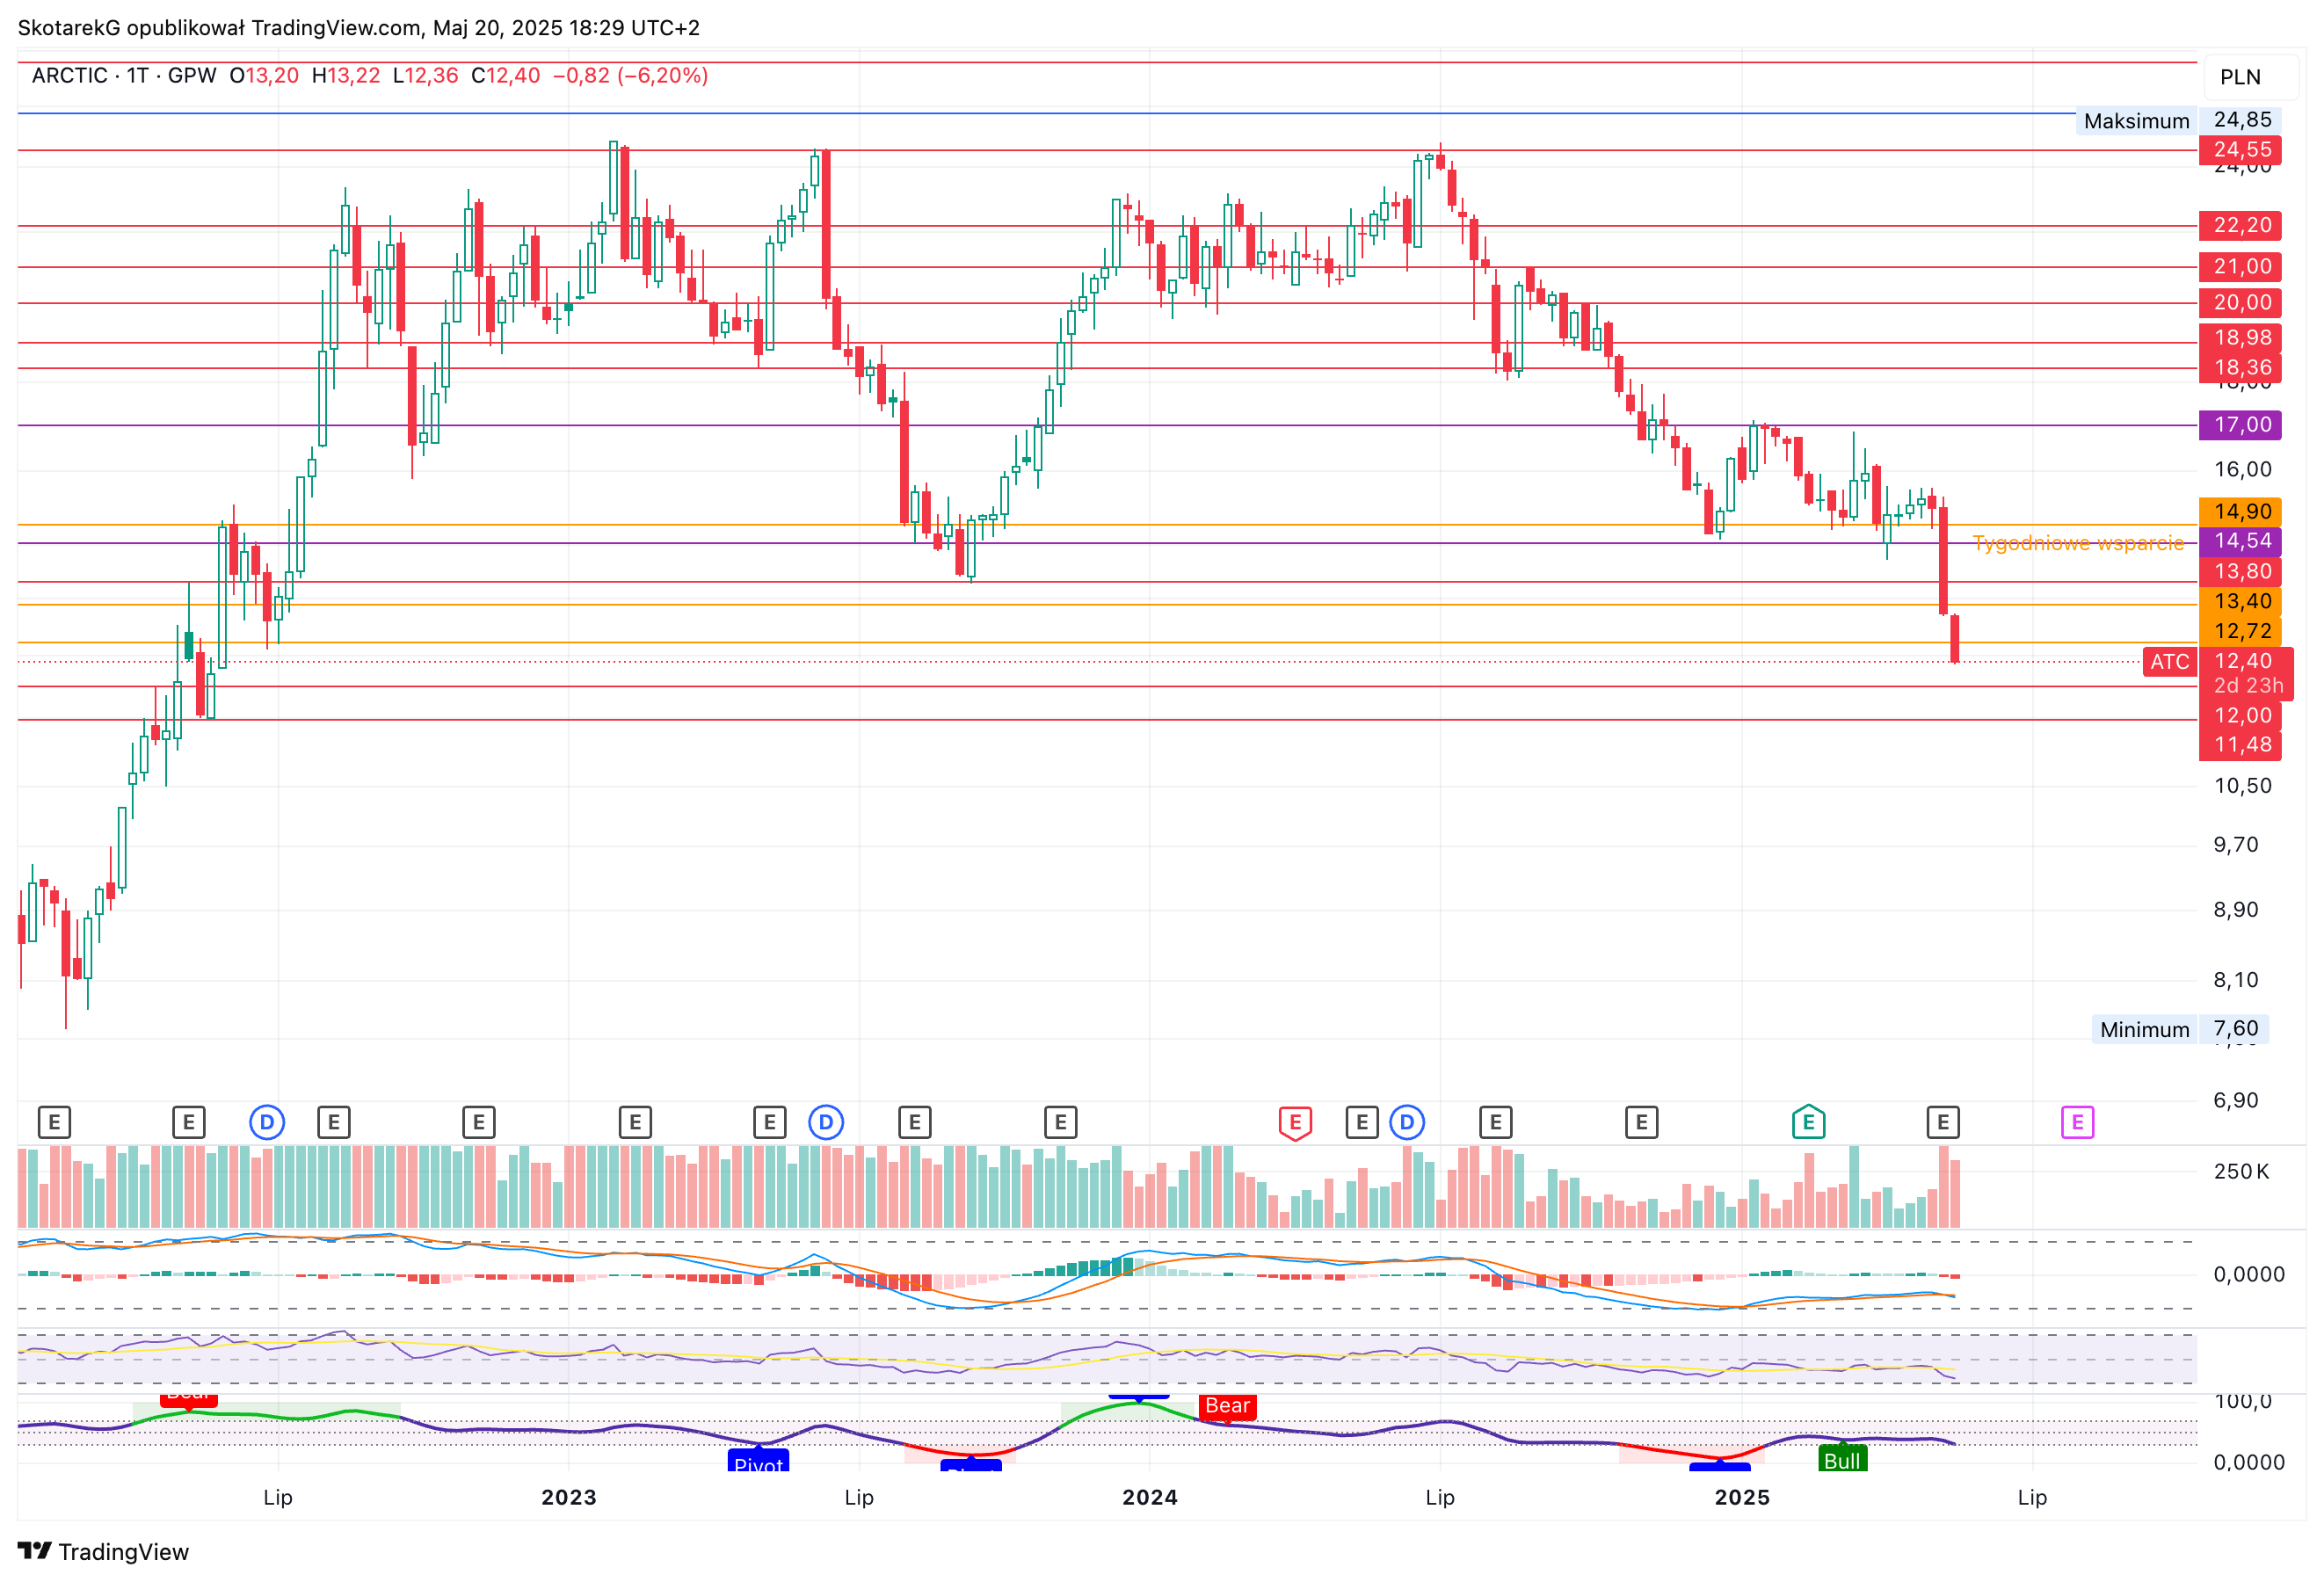Click the red earnings E marker
The height and width of the screenshot is (1582, 2324).
pyautogui.click(x=1295, y=1122)
